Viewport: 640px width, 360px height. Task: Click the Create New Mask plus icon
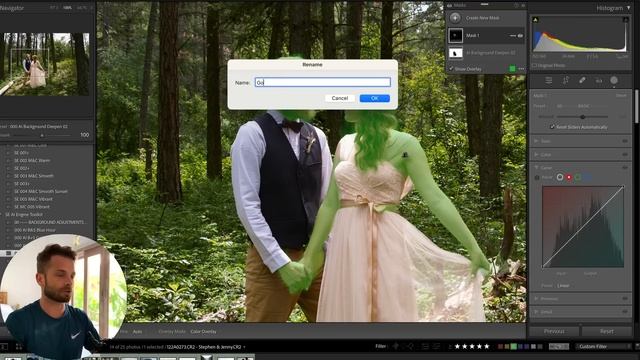click(x=455, y=18)
